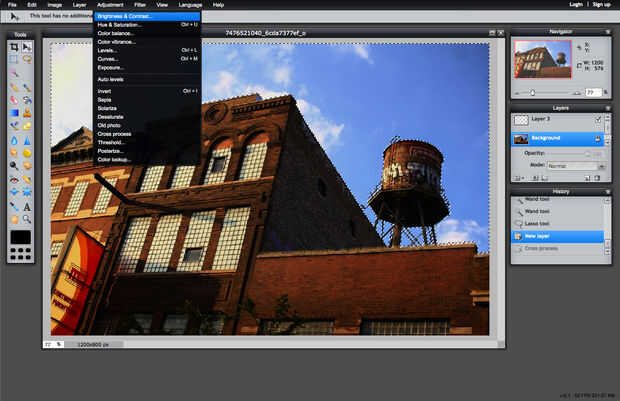Collapse the History panel
Screen dimensions: 620x401
point(607,192)
